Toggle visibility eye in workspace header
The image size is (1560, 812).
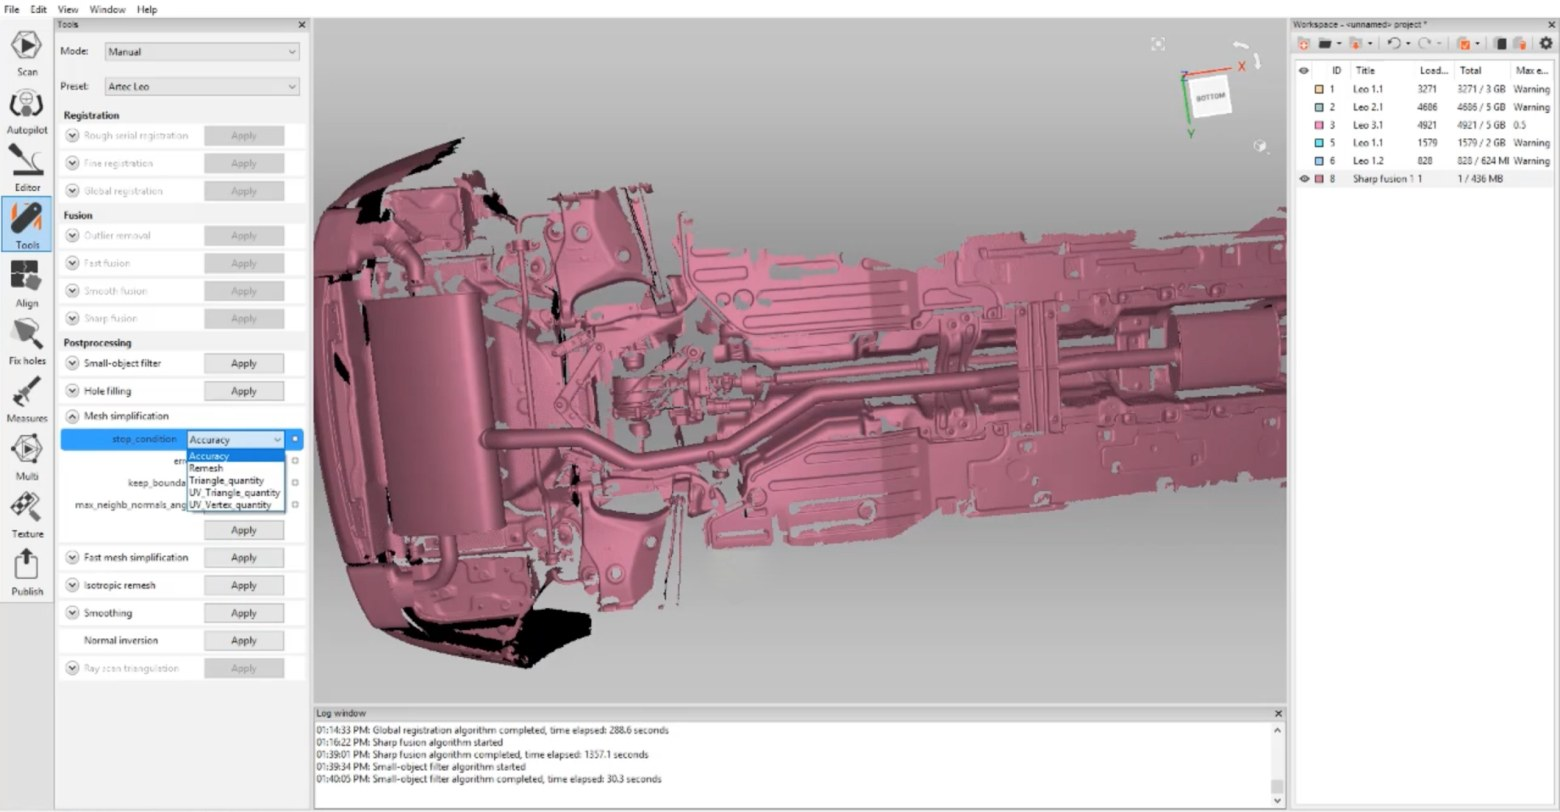point(1303,71)
